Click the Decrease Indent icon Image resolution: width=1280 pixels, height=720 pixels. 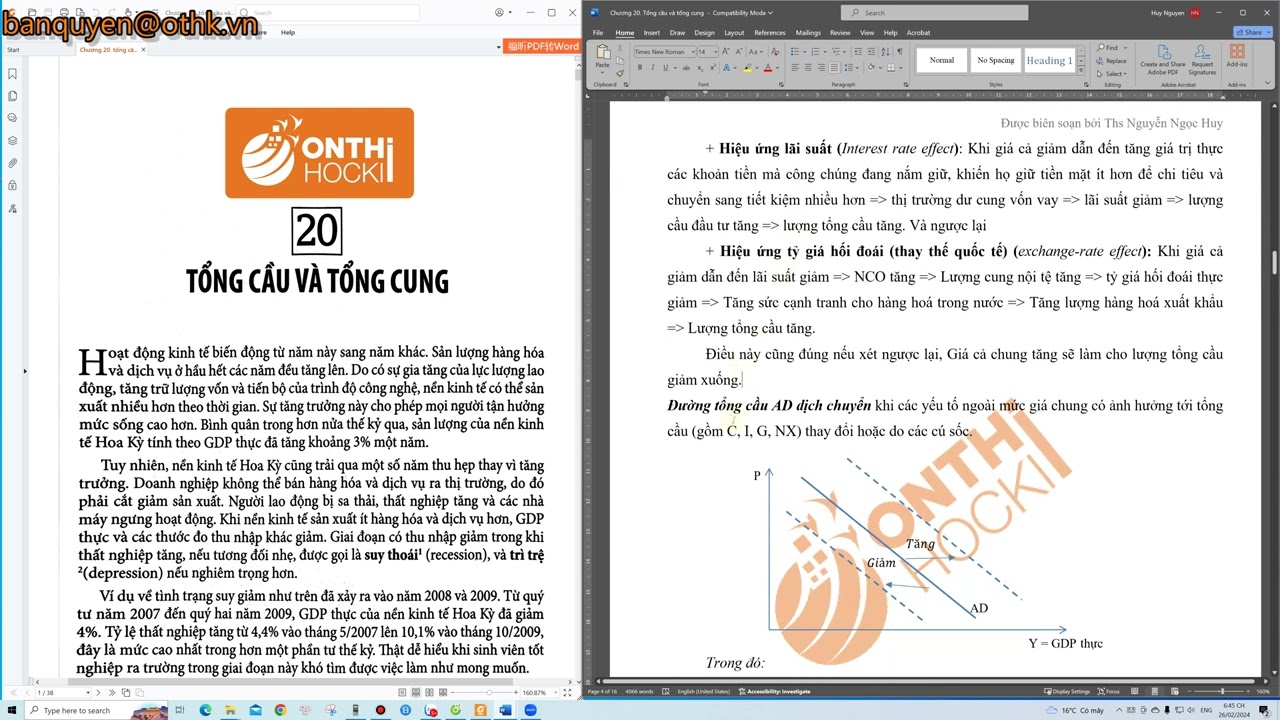pos(858,51)
